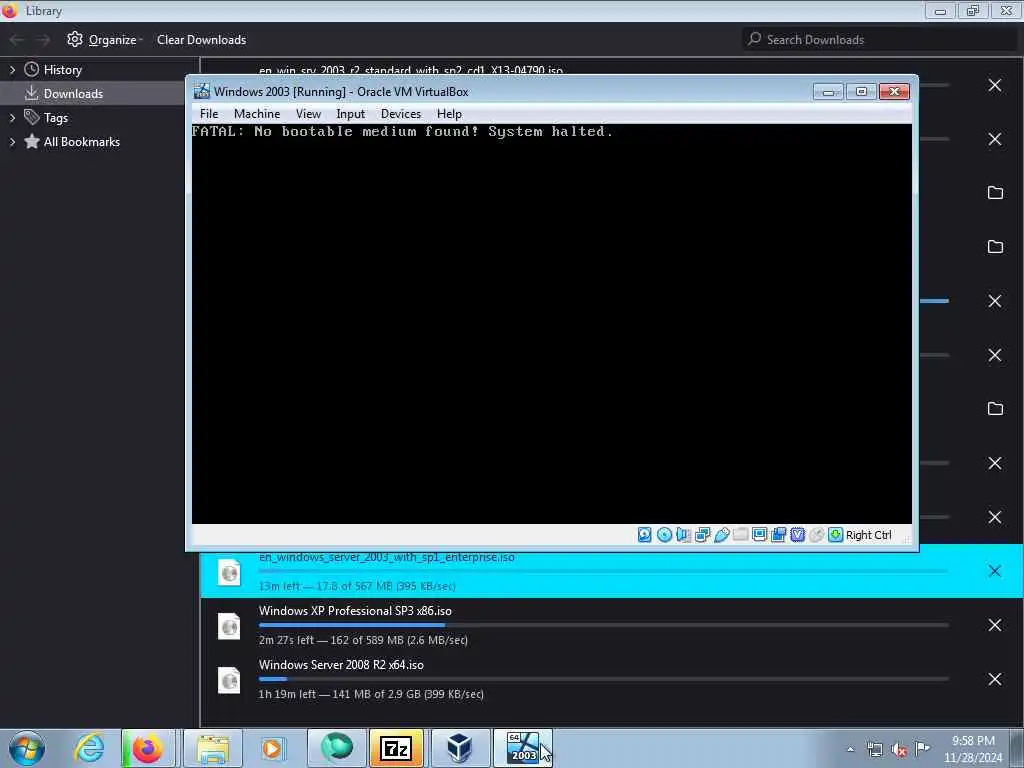This screenshot has width=1024, height=768.
Task: Click the virtualization CPU 'V' indicator
Action: 797,535
